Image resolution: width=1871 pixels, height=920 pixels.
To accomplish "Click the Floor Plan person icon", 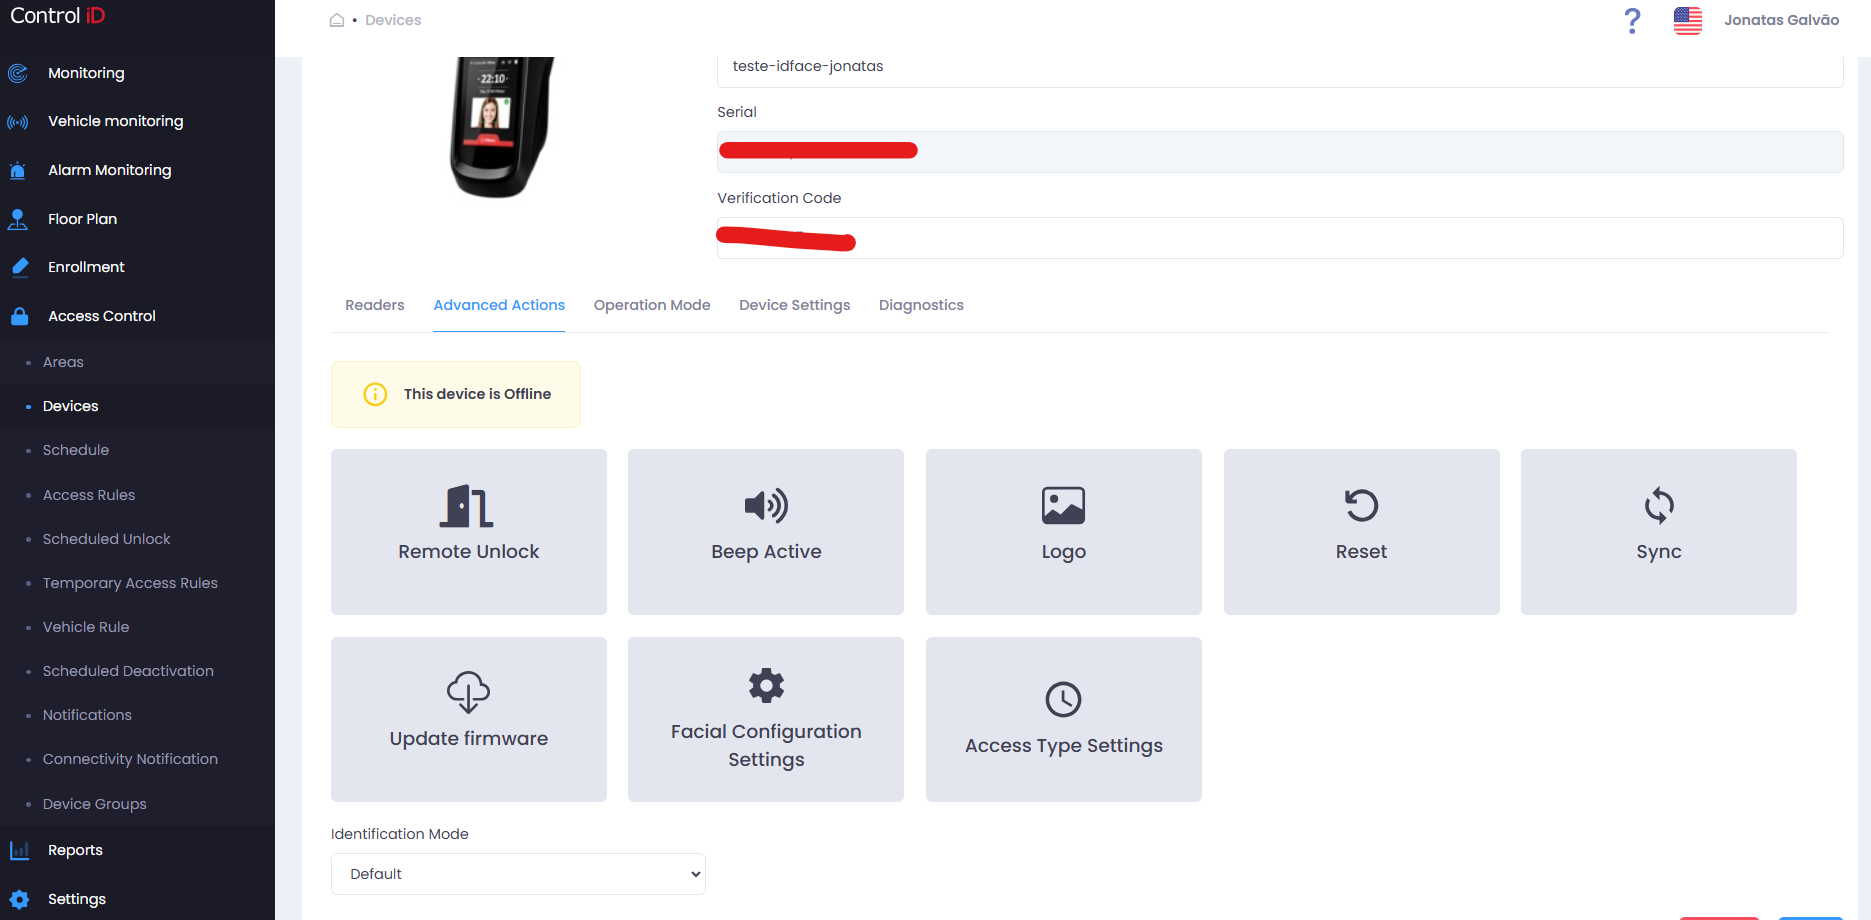I will [18, 219].
